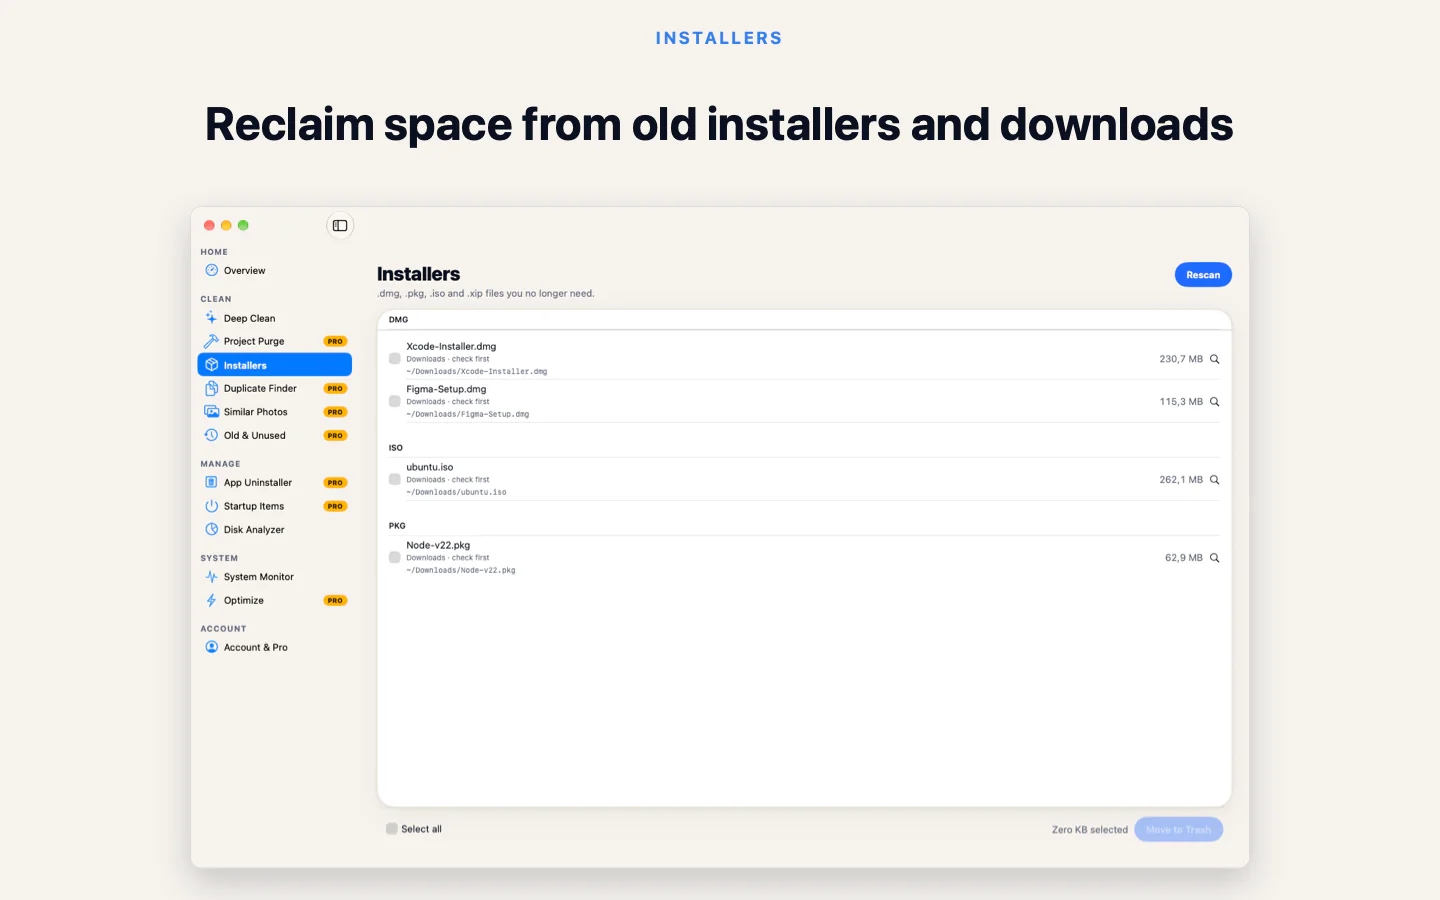The width and height of the screenshot is (1440, 900).
Task: Click the ~/Downloads/ubuntu.iso path text
Action: point(456,492)
